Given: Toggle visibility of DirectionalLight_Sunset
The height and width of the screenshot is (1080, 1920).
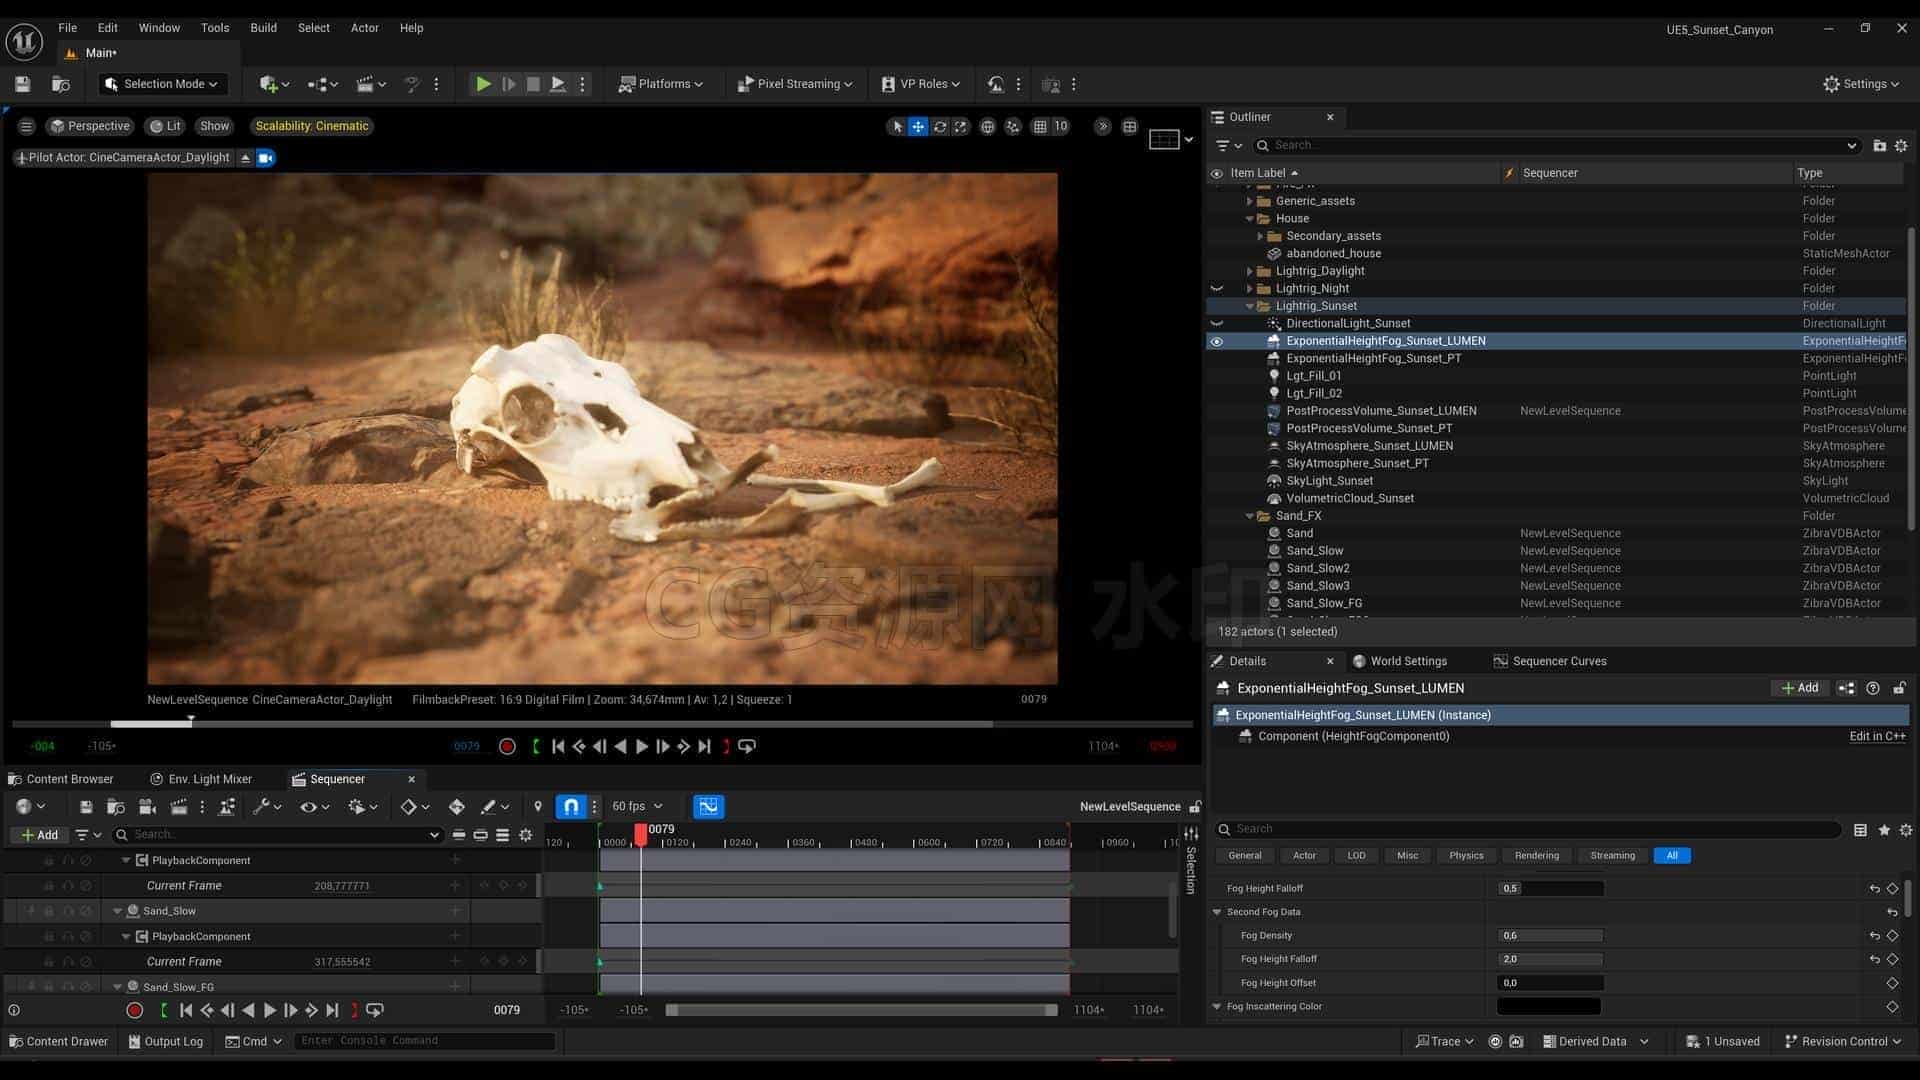Looking at the screenshot, I should coord(1217,324).
